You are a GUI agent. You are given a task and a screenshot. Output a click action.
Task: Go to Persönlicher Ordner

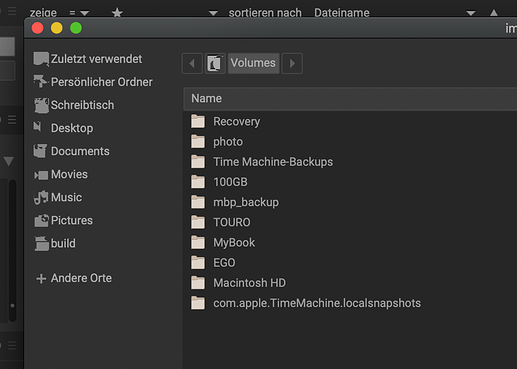93,82
